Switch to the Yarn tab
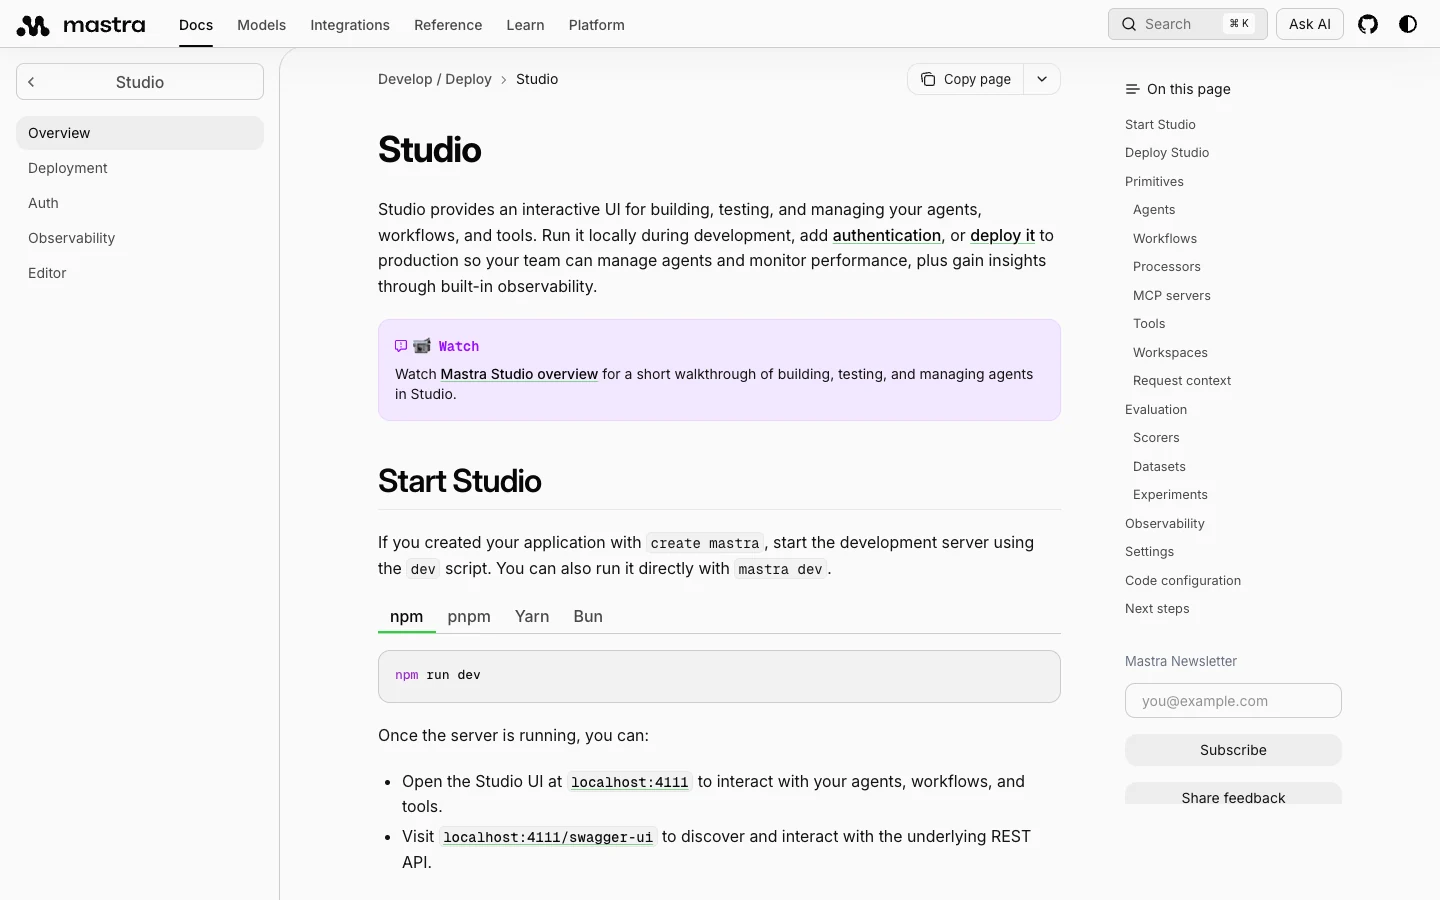Image resolution: width=1440 pixels, height=900 pixels. [532, 616]
